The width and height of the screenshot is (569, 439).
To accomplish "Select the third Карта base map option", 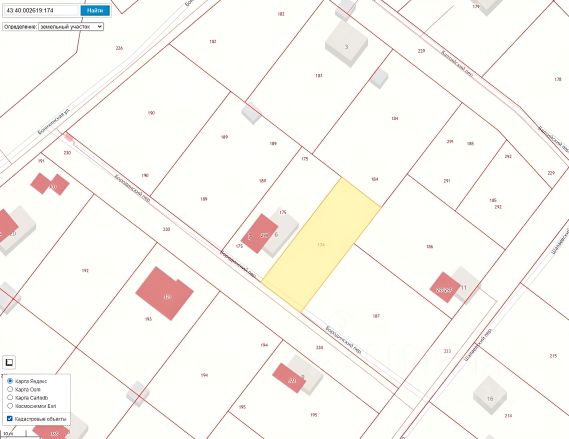I will (10, 398).
